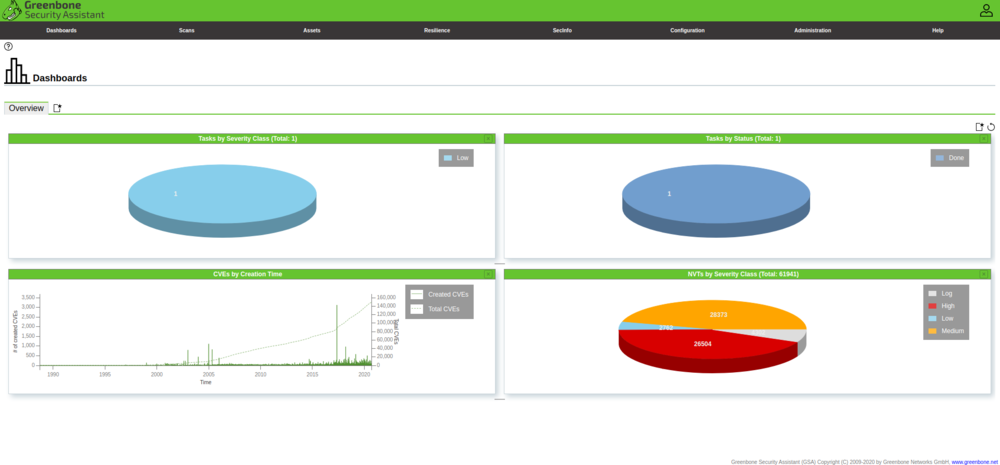Click add new display icon above charts
Viewport: 1000px width, 465px height.
tap(980, 127)
